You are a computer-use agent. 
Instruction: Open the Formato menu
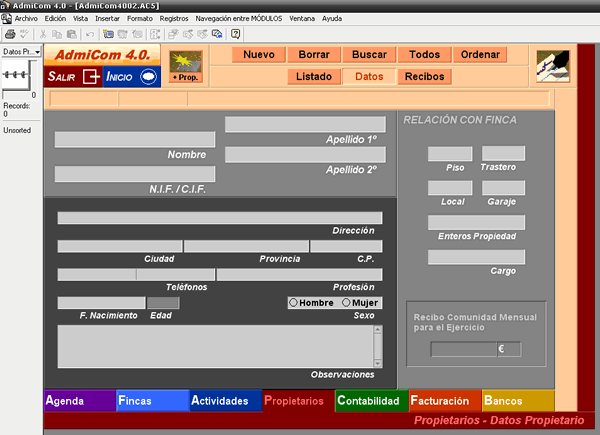click(x=140, y=18)
